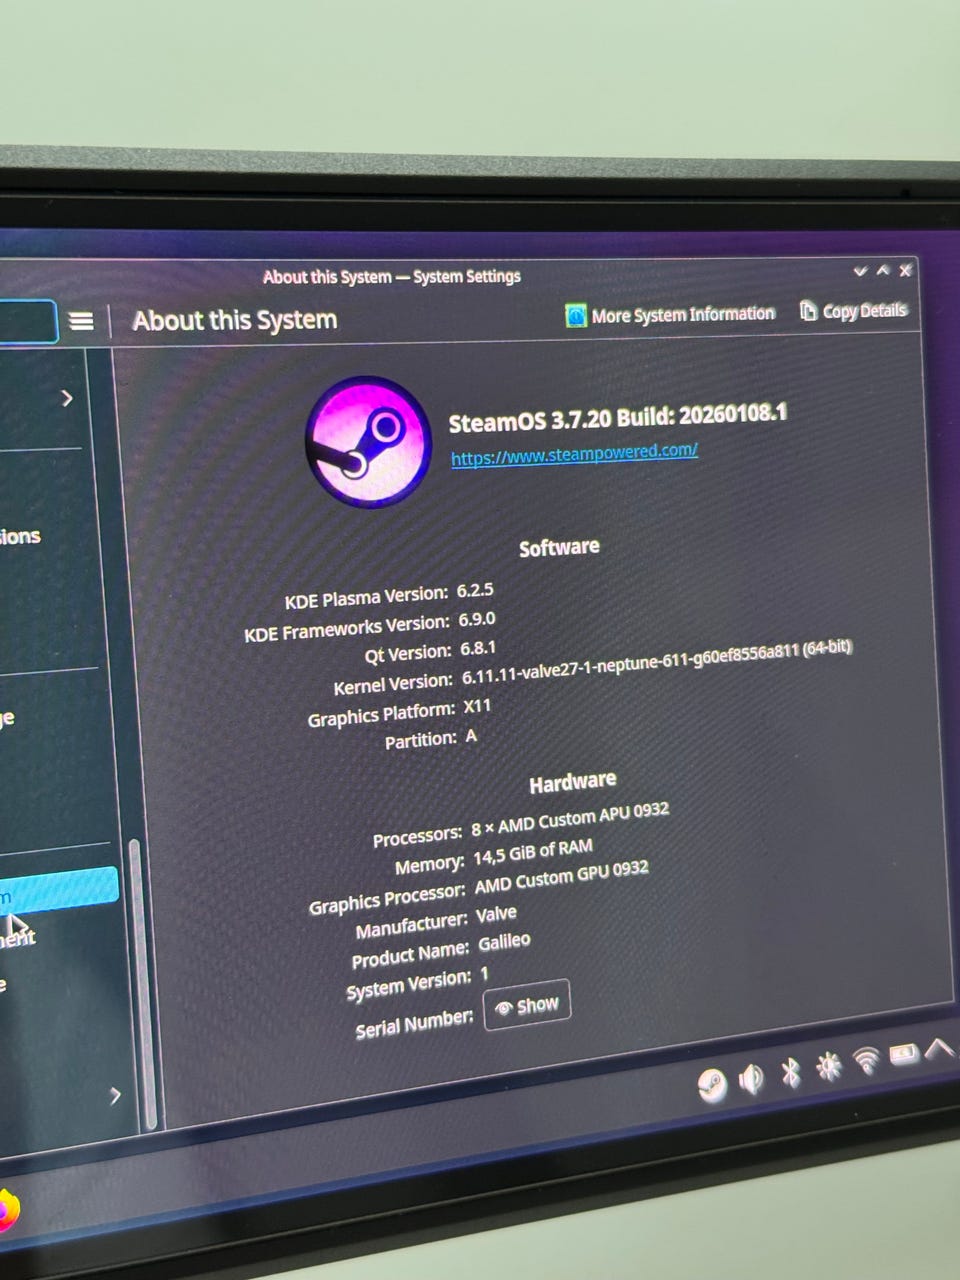The image size is (960, 1280).
Task: Click the Graphics Processor value 'AMD Custom GPU 0932'
Action: pyautogui.click(x=561, y=877)
